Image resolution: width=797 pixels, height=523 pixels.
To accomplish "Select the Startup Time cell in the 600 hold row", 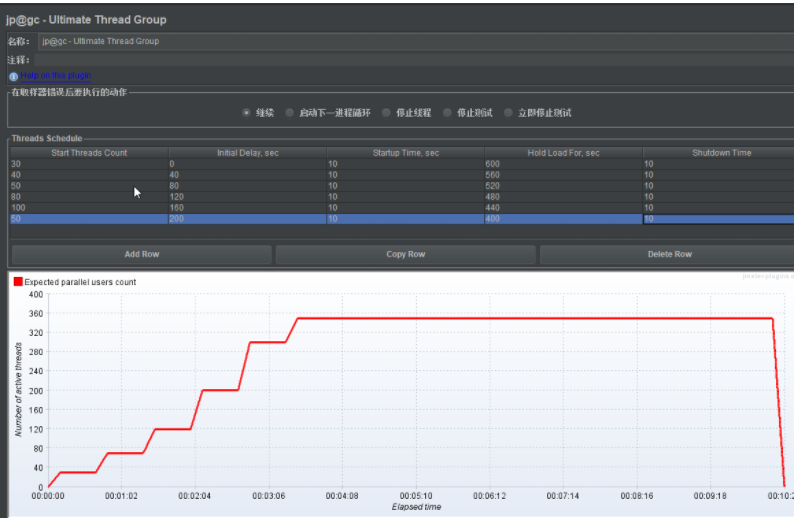I will (406, 164).
